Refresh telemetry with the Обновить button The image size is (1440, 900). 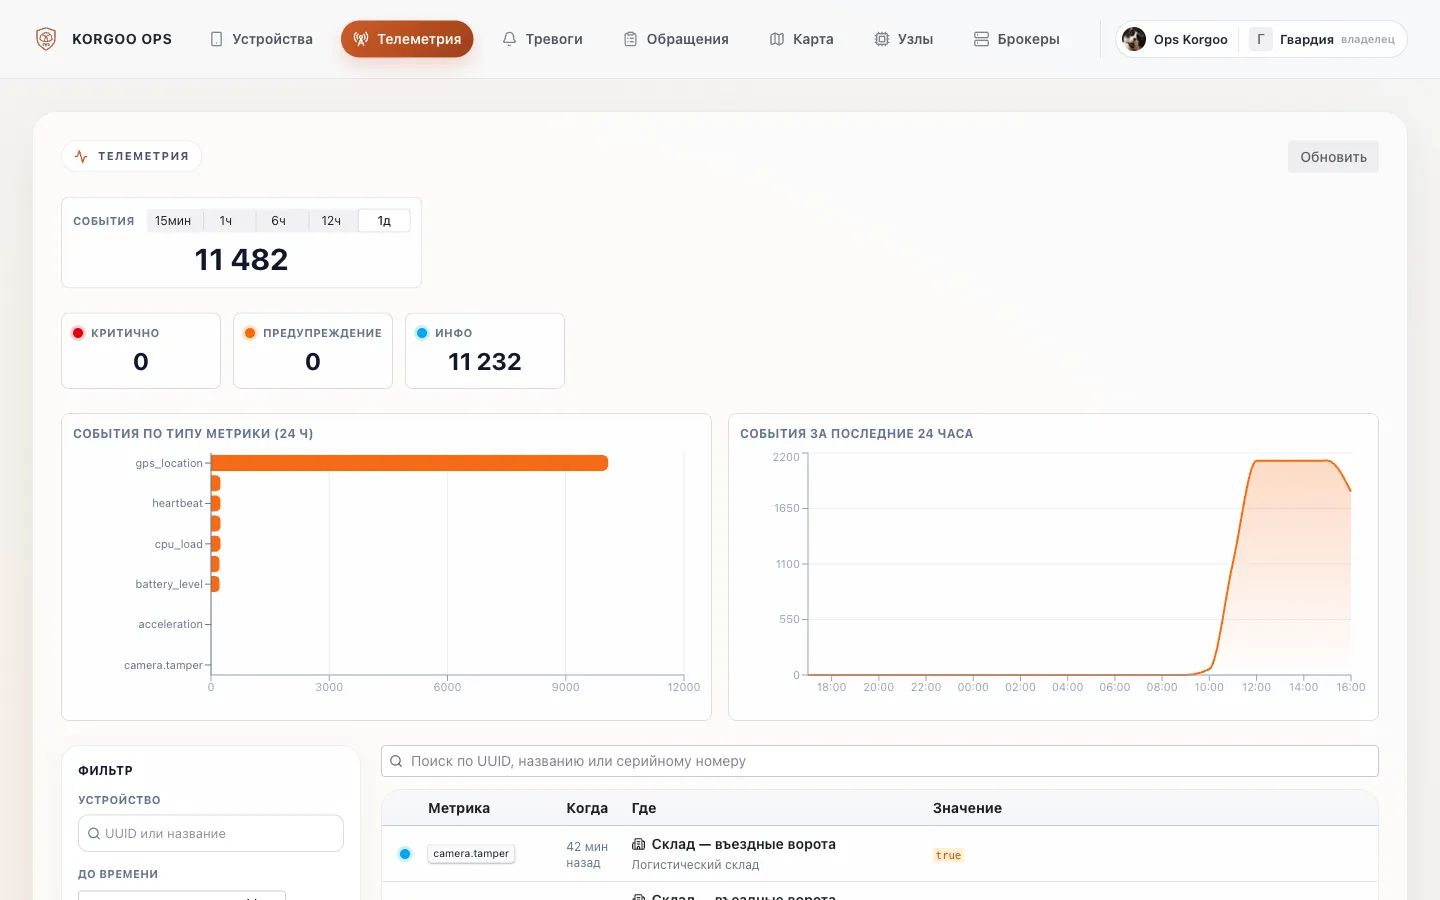tap(1333, 157)
